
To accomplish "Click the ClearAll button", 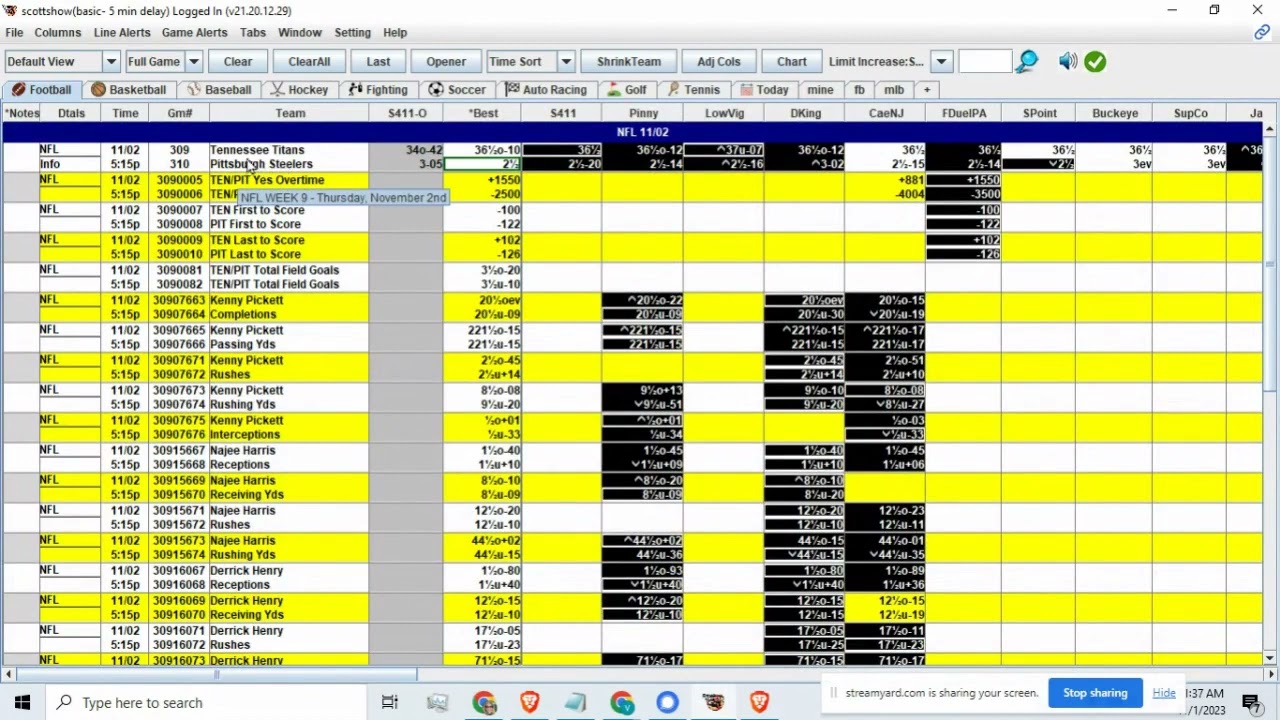I will 309,62.
